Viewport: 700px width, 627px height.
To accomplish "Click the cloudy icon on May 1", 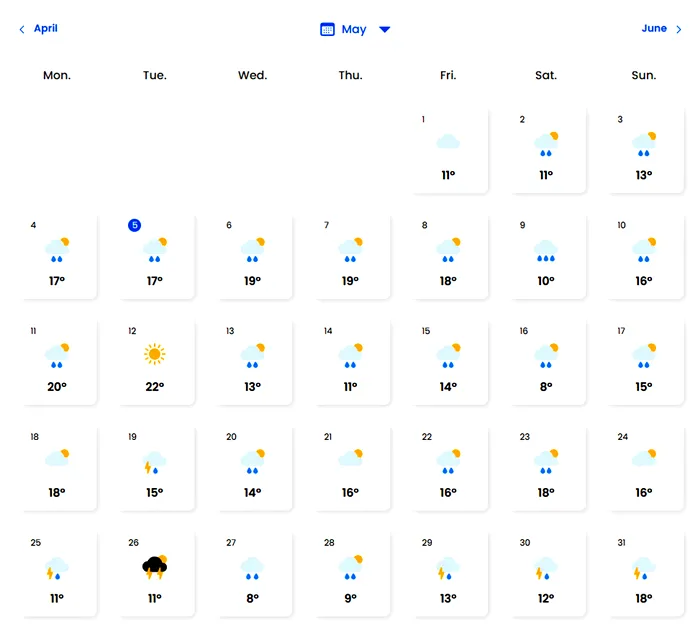I will click(x=448, y=142).
